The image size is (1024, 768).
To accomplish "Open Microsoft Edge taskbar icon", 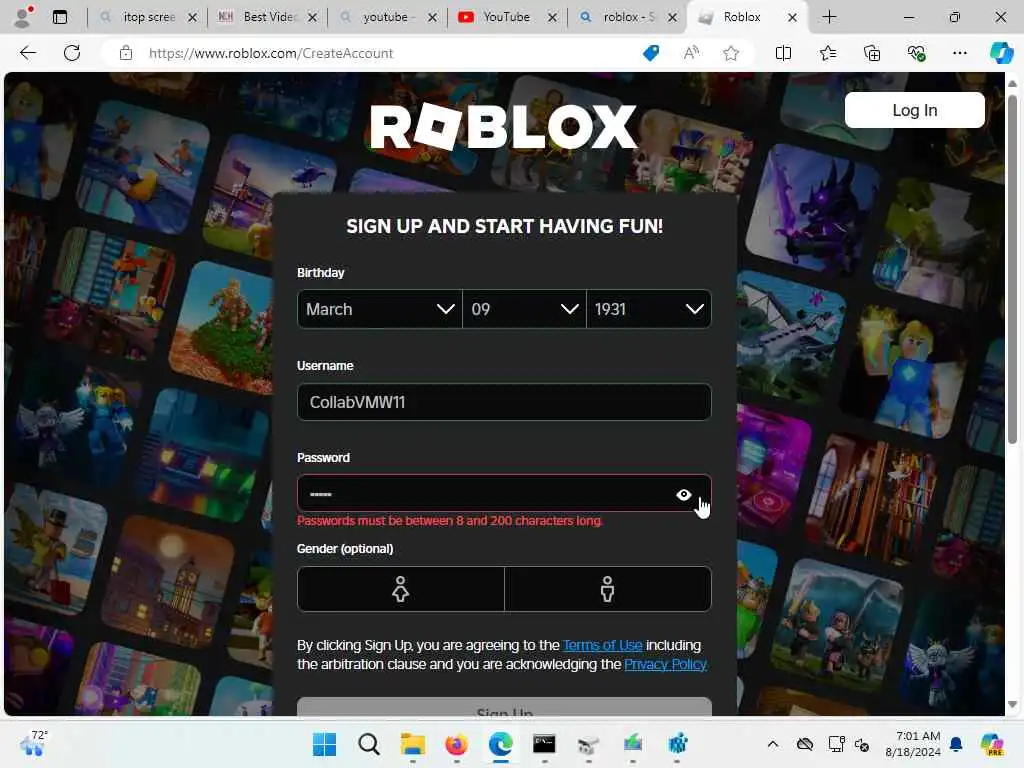I will pos(501,744).
